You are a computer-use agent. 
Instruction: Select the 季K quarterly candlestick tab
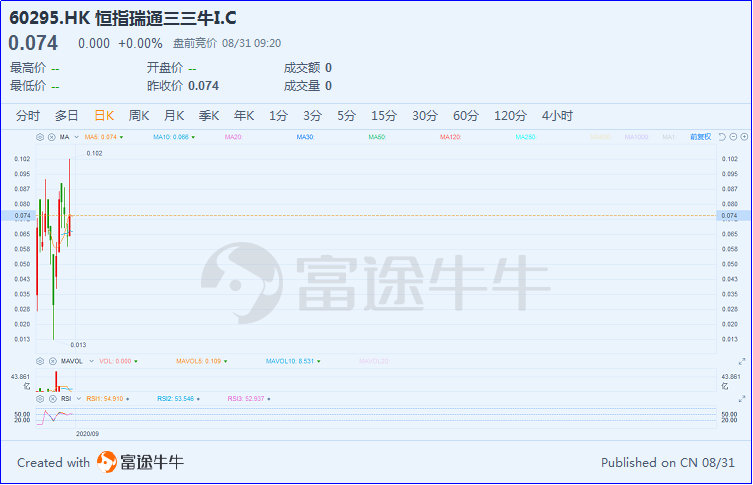pyautogui.click(x=209, y=116)
